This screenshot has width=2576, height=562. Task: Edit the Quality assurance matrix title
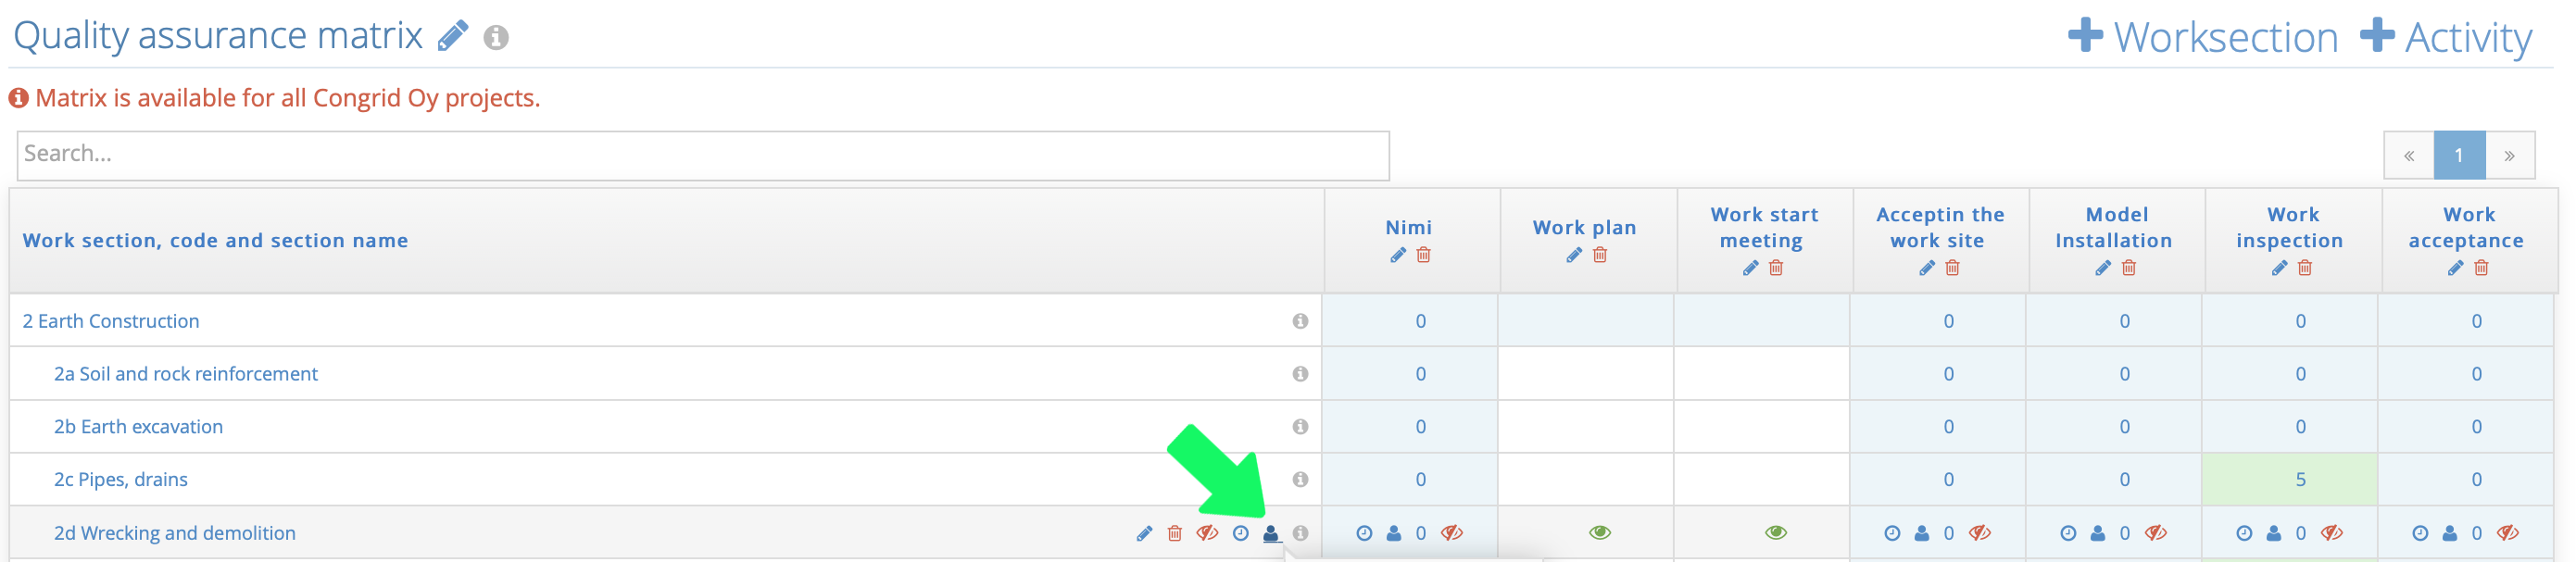click(453, 36)
